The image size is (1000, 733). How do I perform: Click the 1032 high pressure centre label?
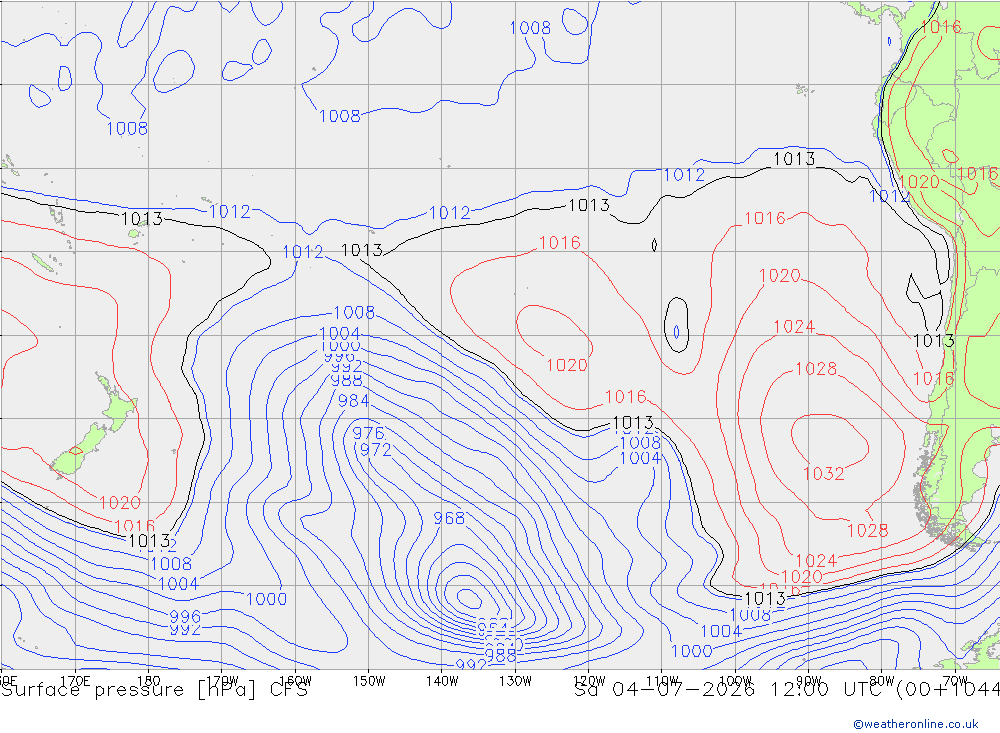[823, 473]
